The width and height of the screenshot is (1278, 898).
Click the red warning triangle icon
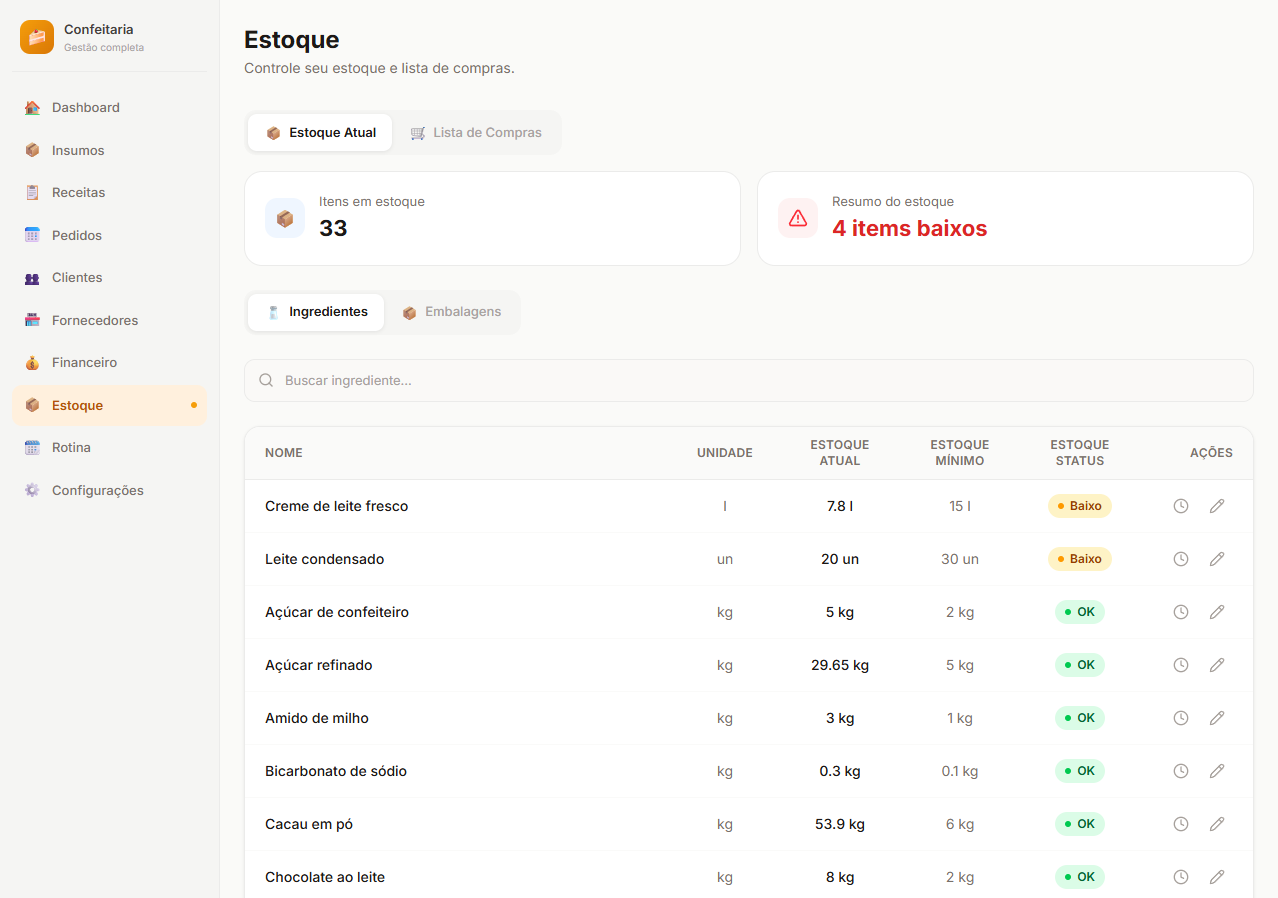click(x=797, y=218)
